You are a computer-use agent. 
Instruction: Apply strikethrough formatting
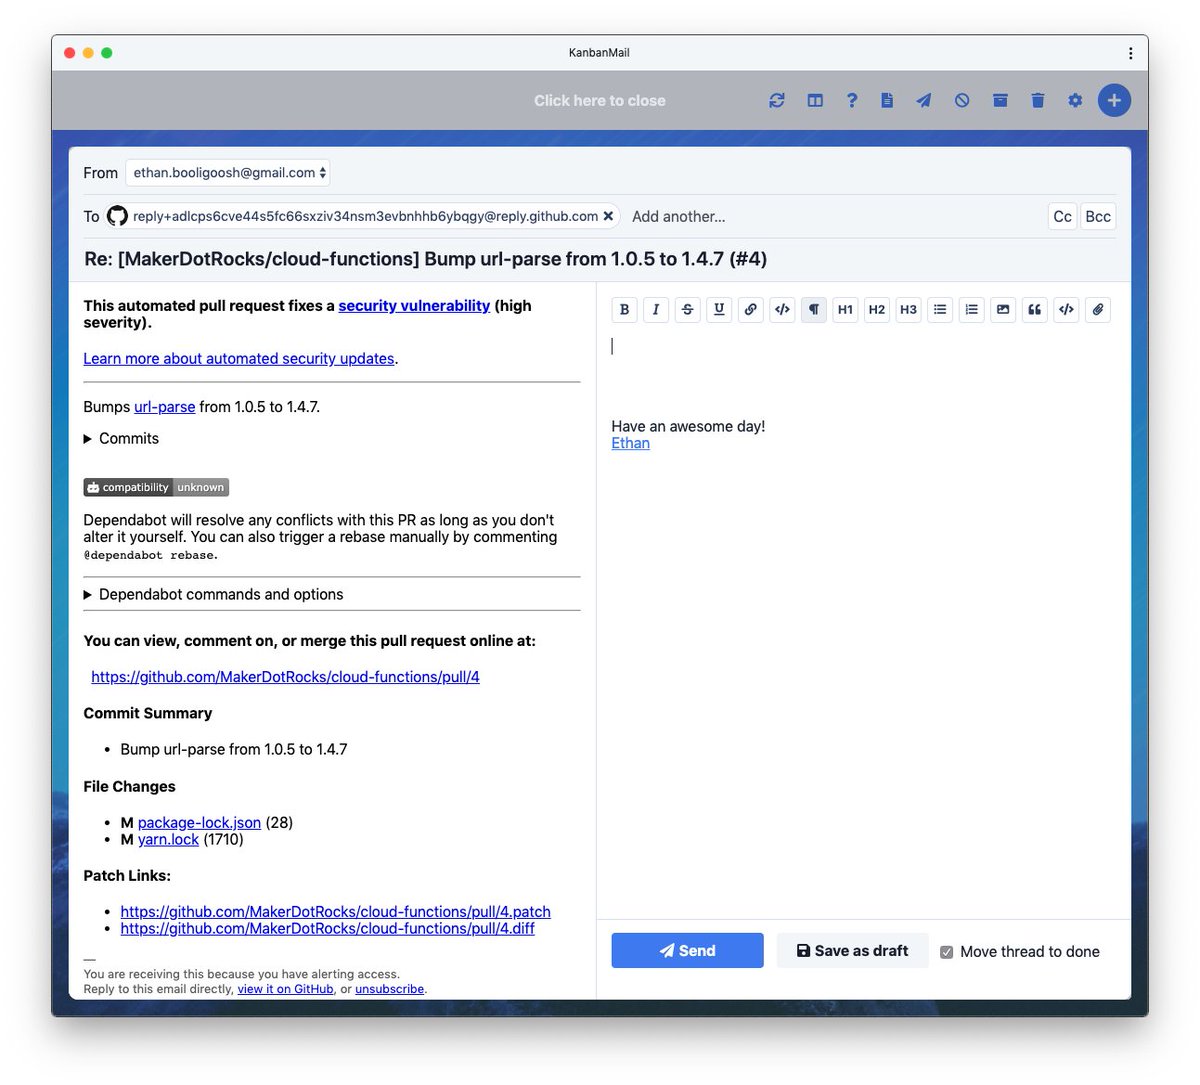pyautogui.click(x=687, y=310)
